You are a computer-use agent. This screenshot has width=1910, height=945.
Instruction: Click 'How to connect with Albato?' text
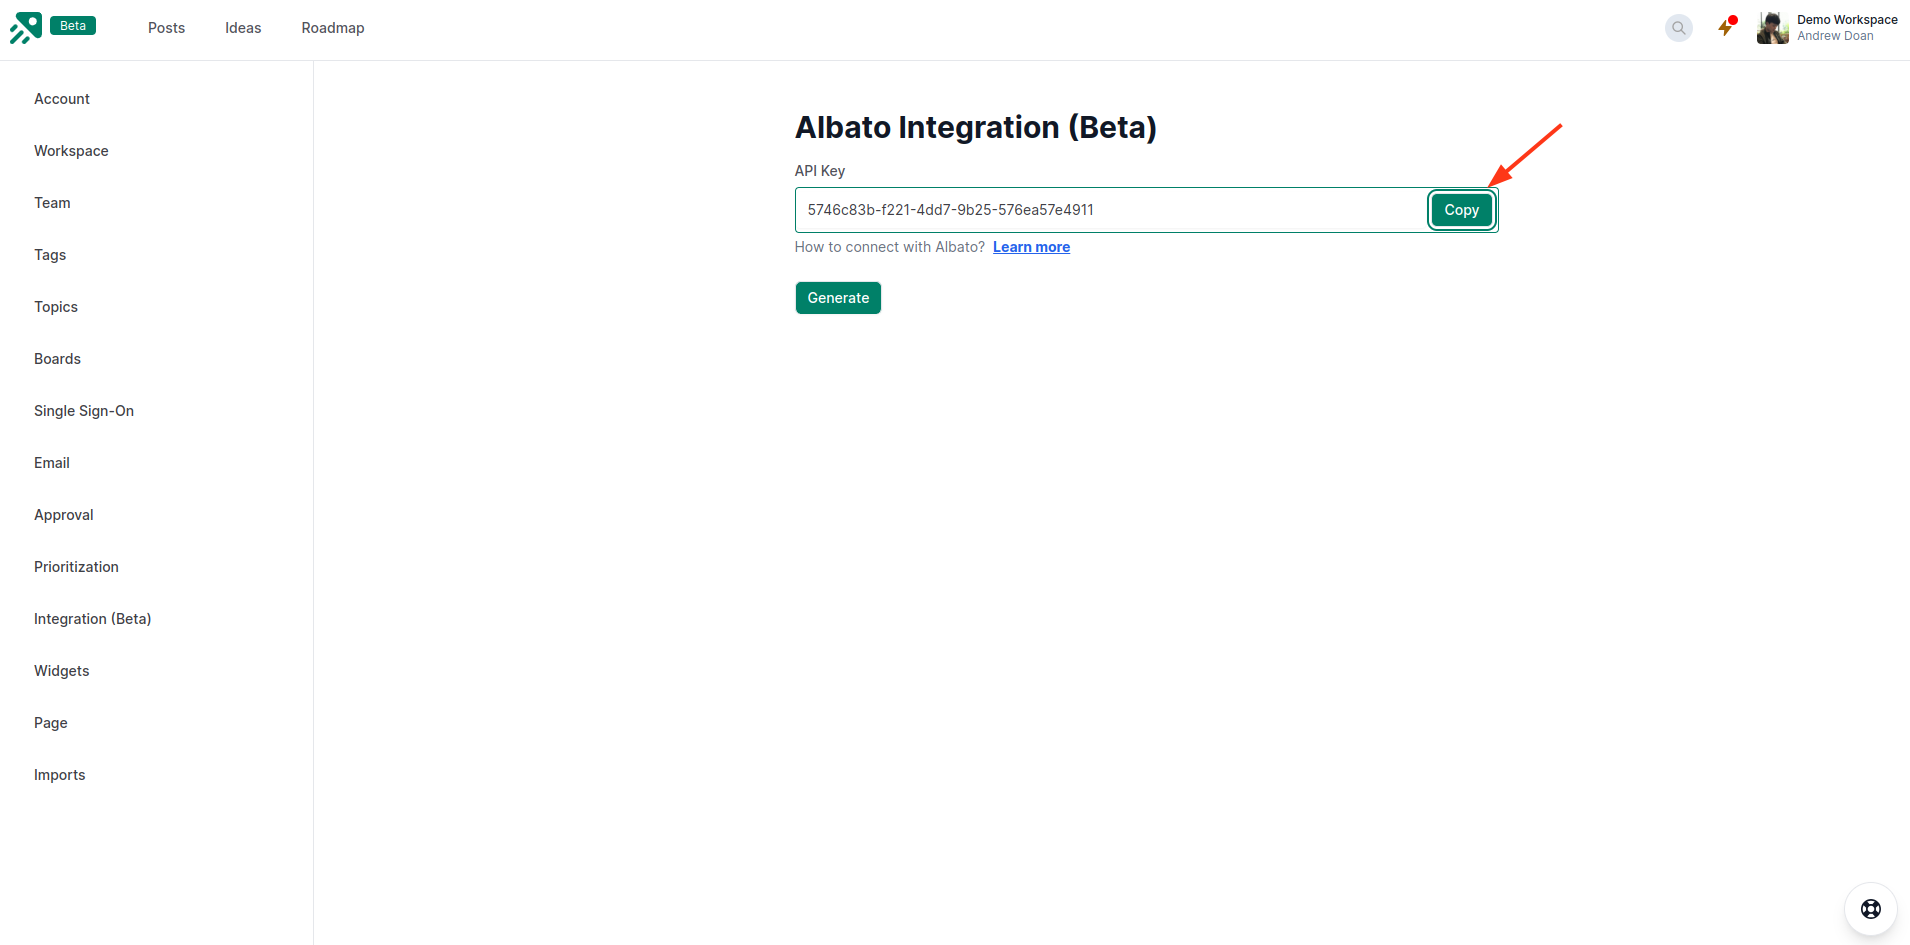(x=890, y=247)
